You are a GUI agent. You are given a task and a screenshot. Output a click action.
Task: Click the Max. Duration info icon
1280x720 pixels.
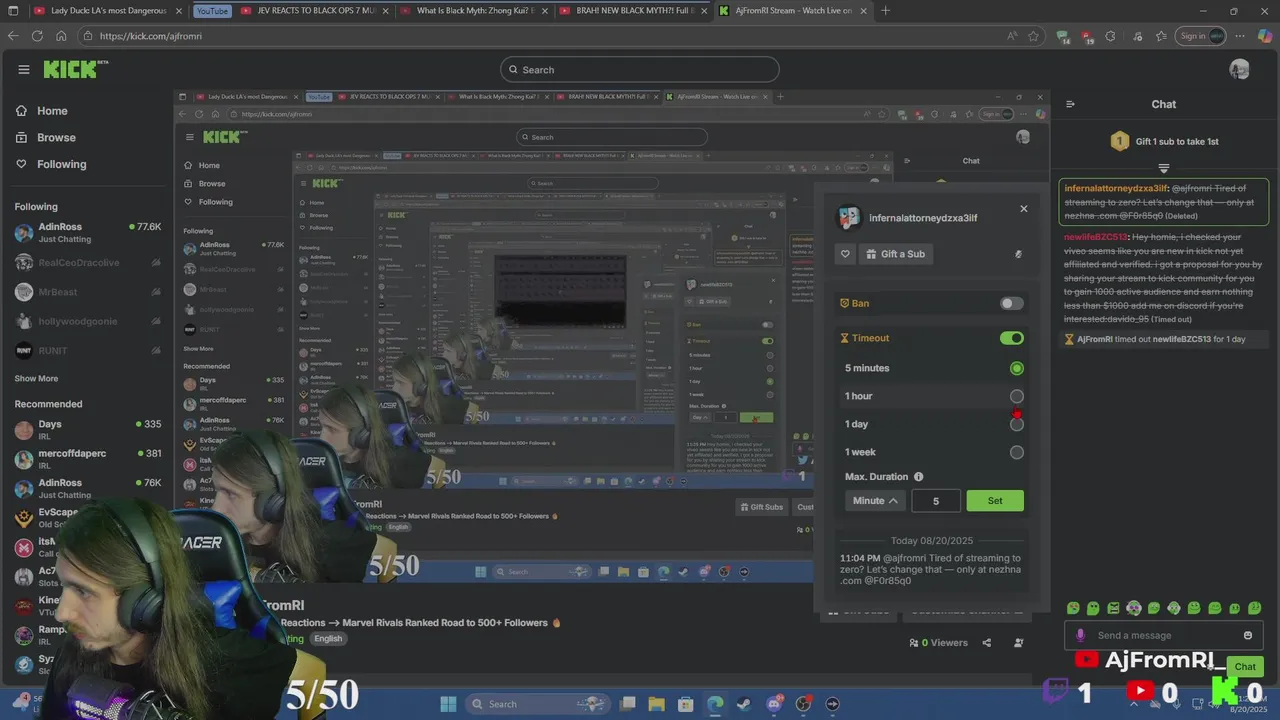918,477
